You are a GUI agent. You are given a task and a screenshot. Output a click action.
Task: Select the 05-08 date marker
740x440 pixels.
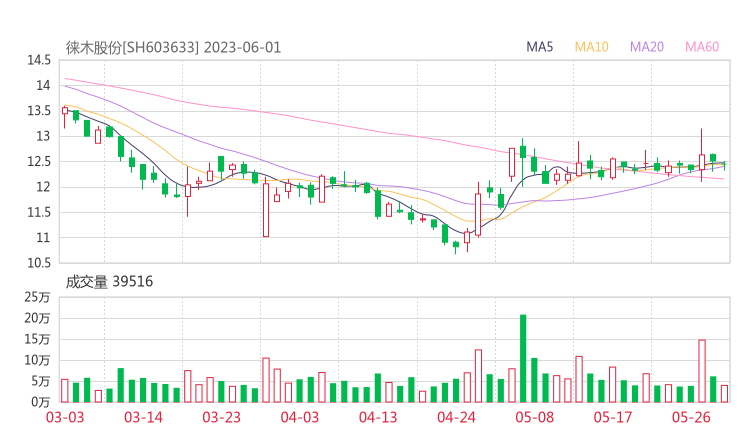click(535, 417)
